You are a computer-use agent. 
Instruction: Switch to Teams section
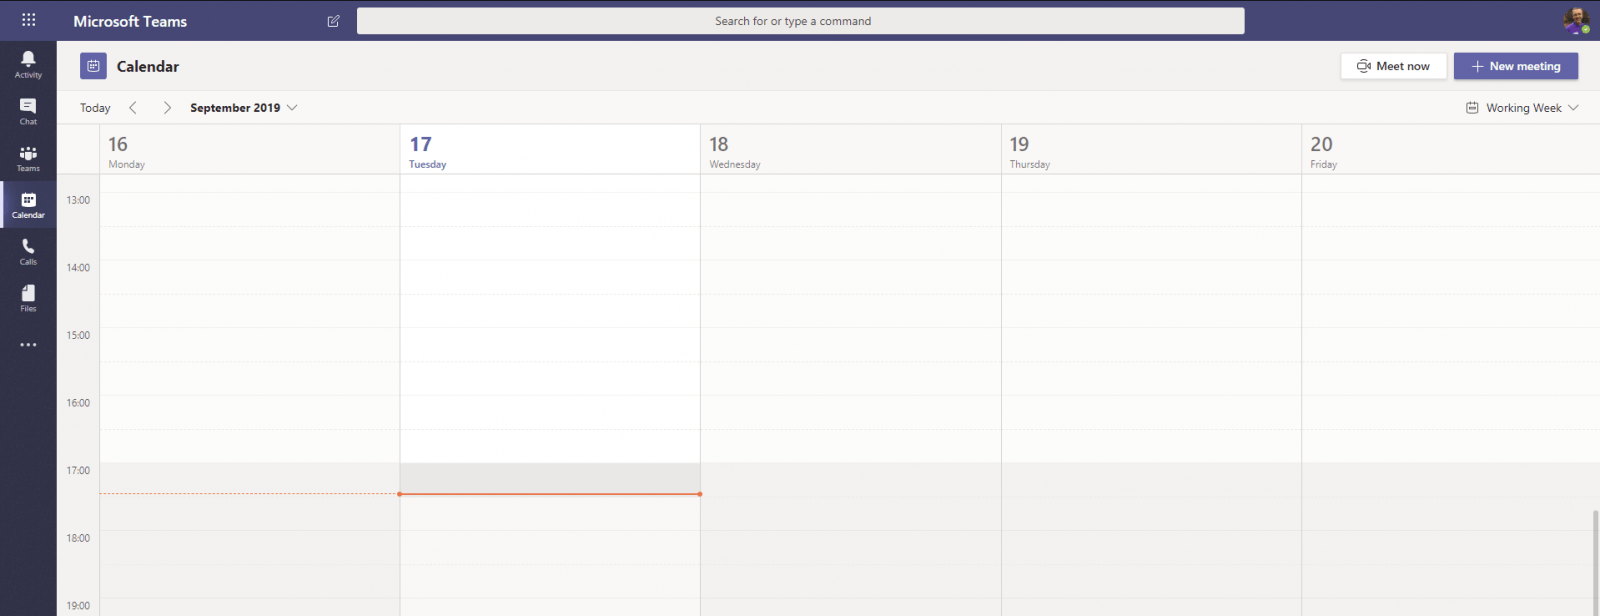(x=28, y=159)
